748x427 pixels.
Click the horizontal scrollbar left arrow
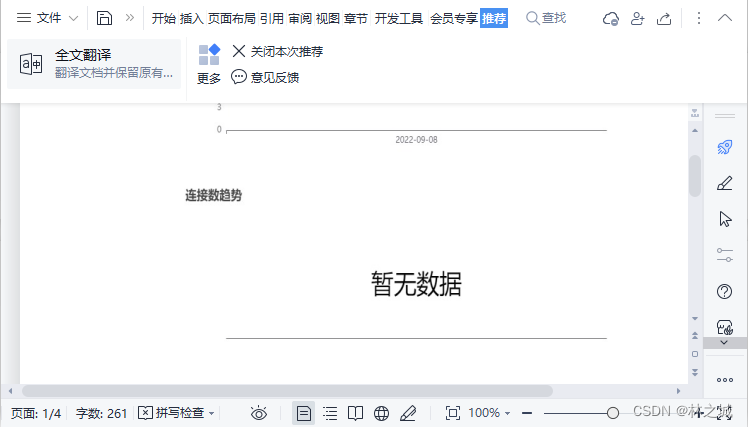tap(10, 391)
